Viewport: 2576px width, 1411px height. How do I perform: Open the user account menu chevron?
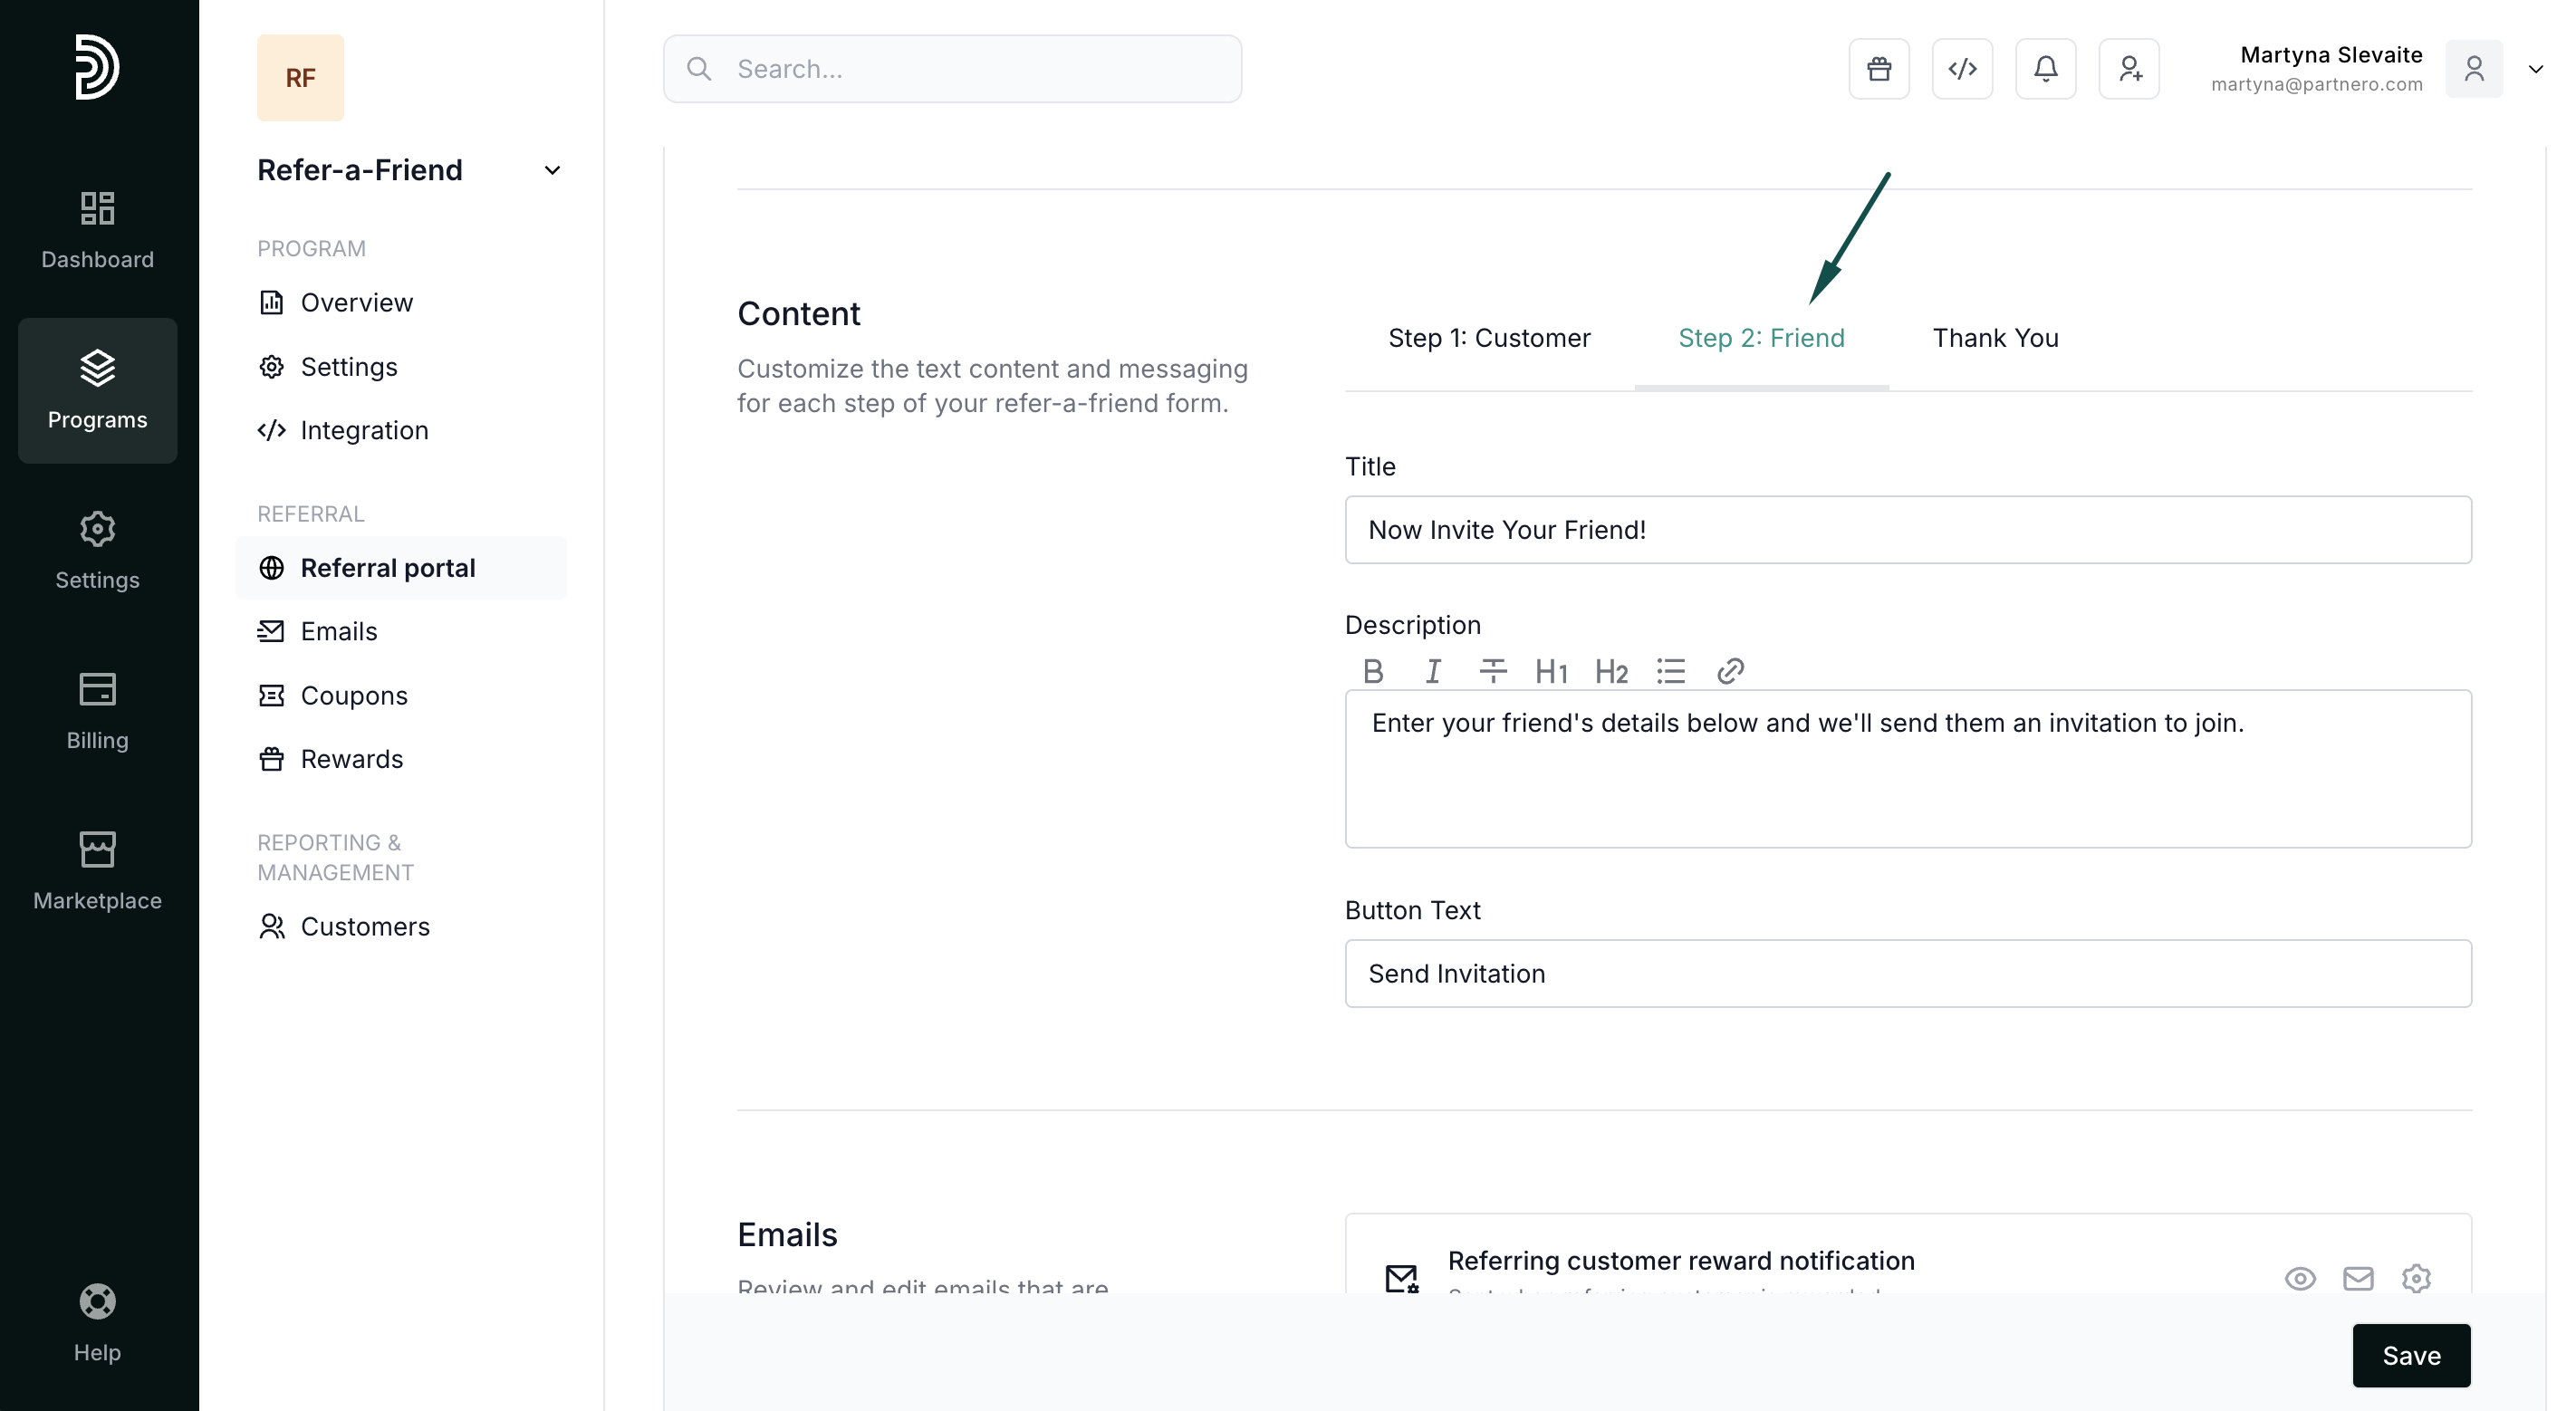point(2535,69)
